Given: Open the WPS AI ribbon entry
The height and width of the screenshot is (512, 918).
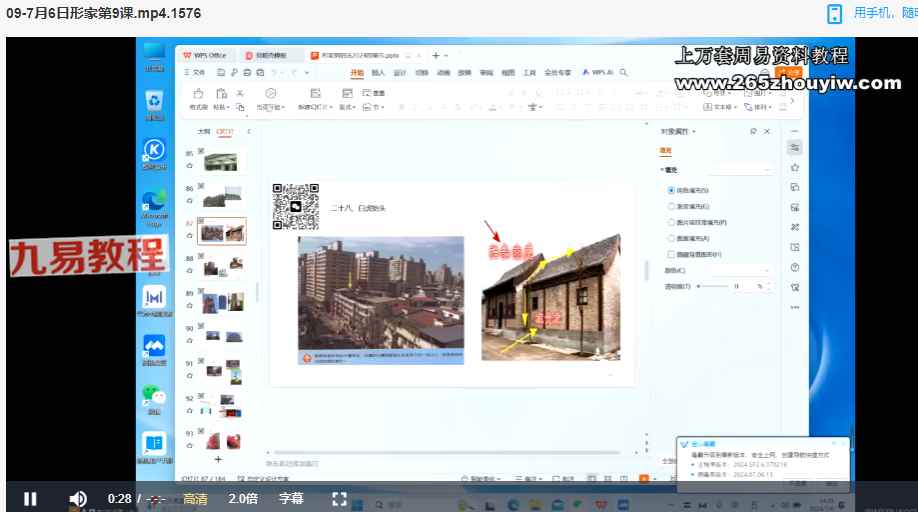Looking at the screenshot, I should click(x=597, y=72).
